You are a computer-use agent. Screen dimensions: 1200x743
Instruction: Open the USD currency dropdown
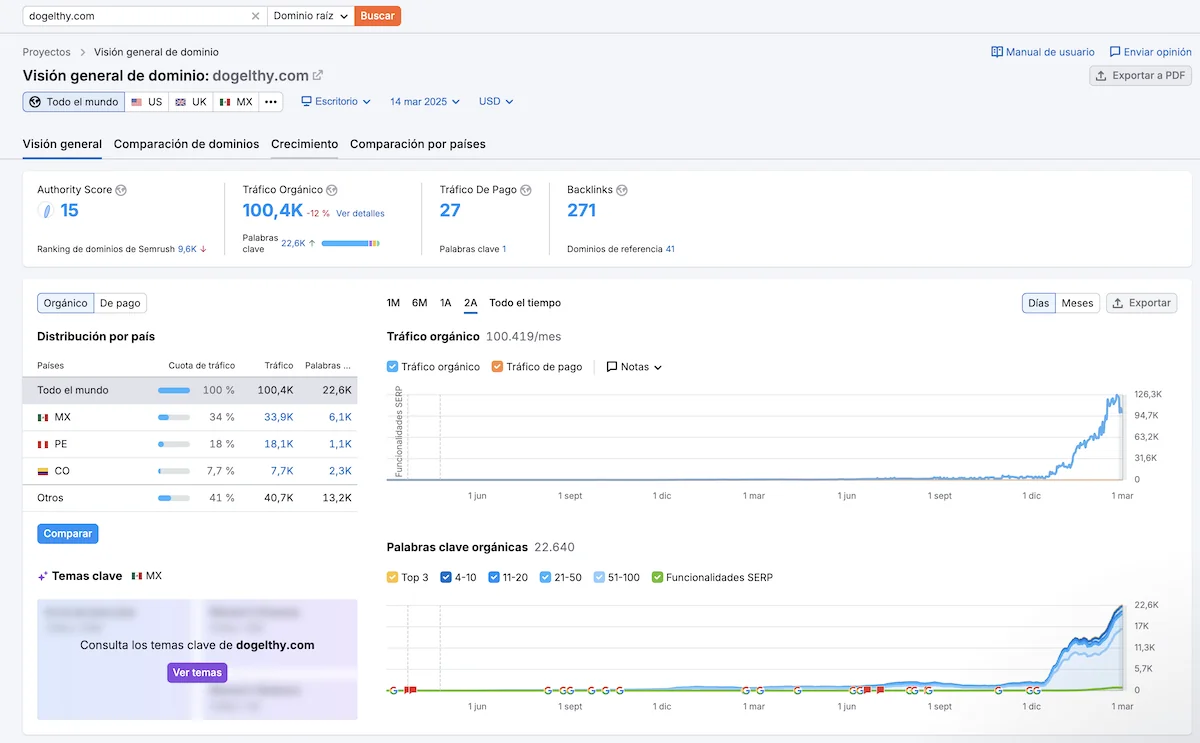[x=495, y=101]
